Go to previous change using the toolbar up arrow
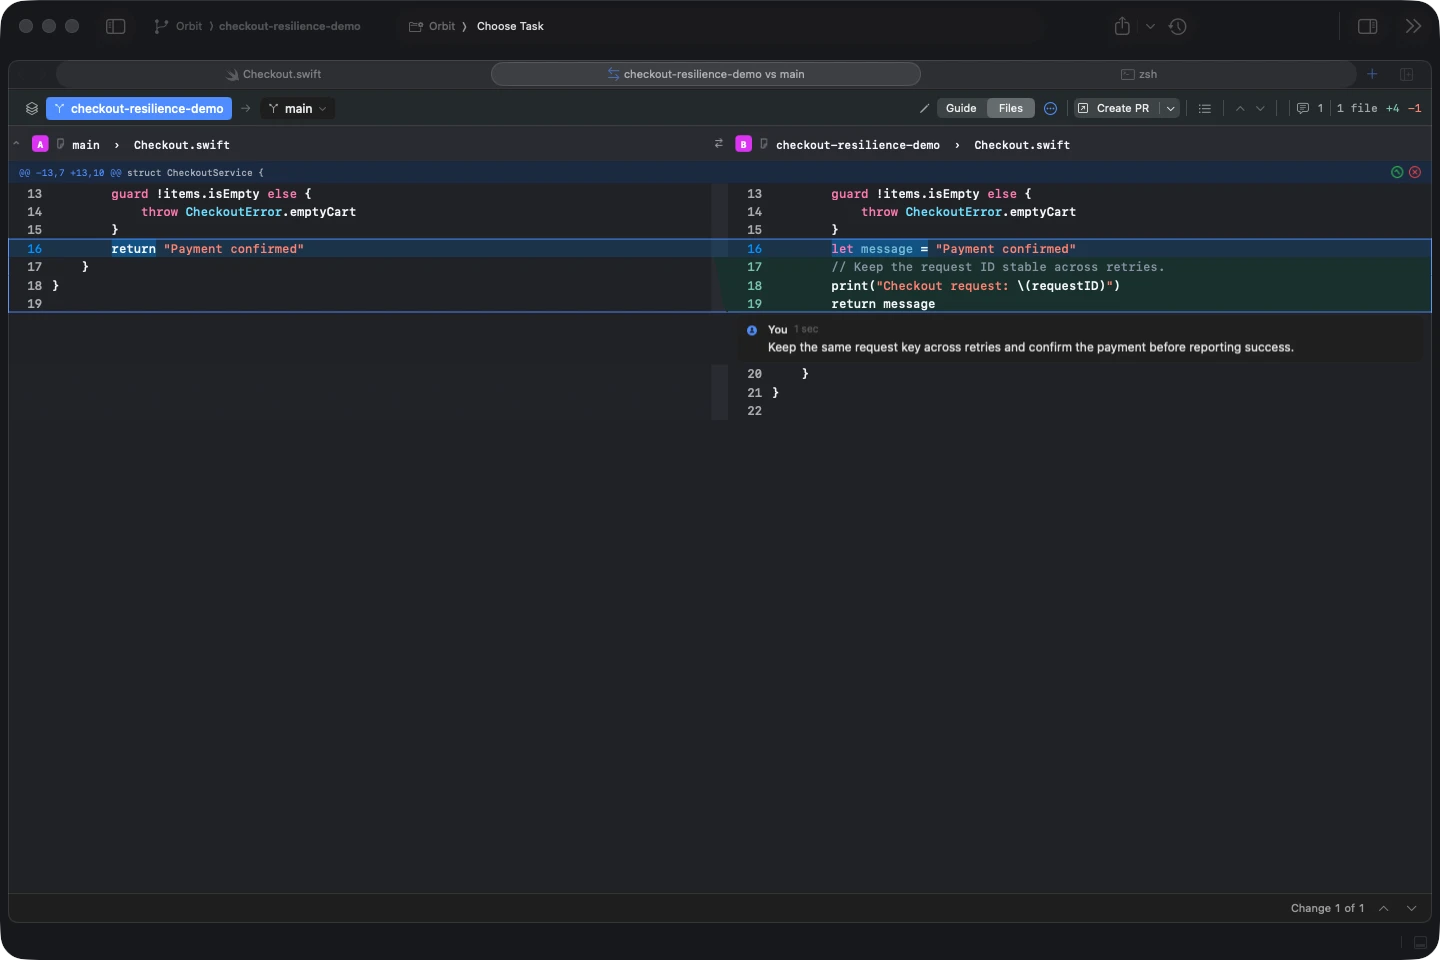The width and height of the screenshot is (1440, 960). coord(1240,108)
